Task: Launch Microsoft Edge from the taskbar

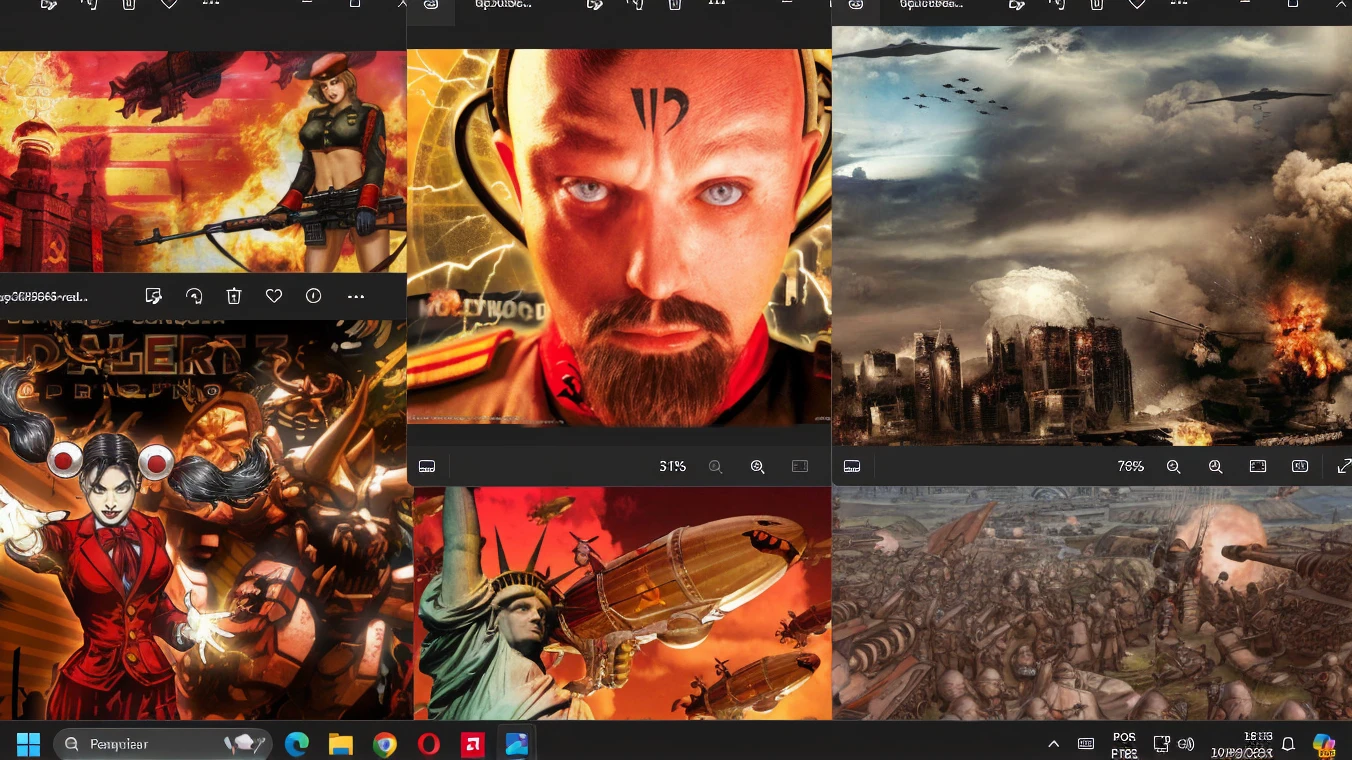Action: [297, 744]
